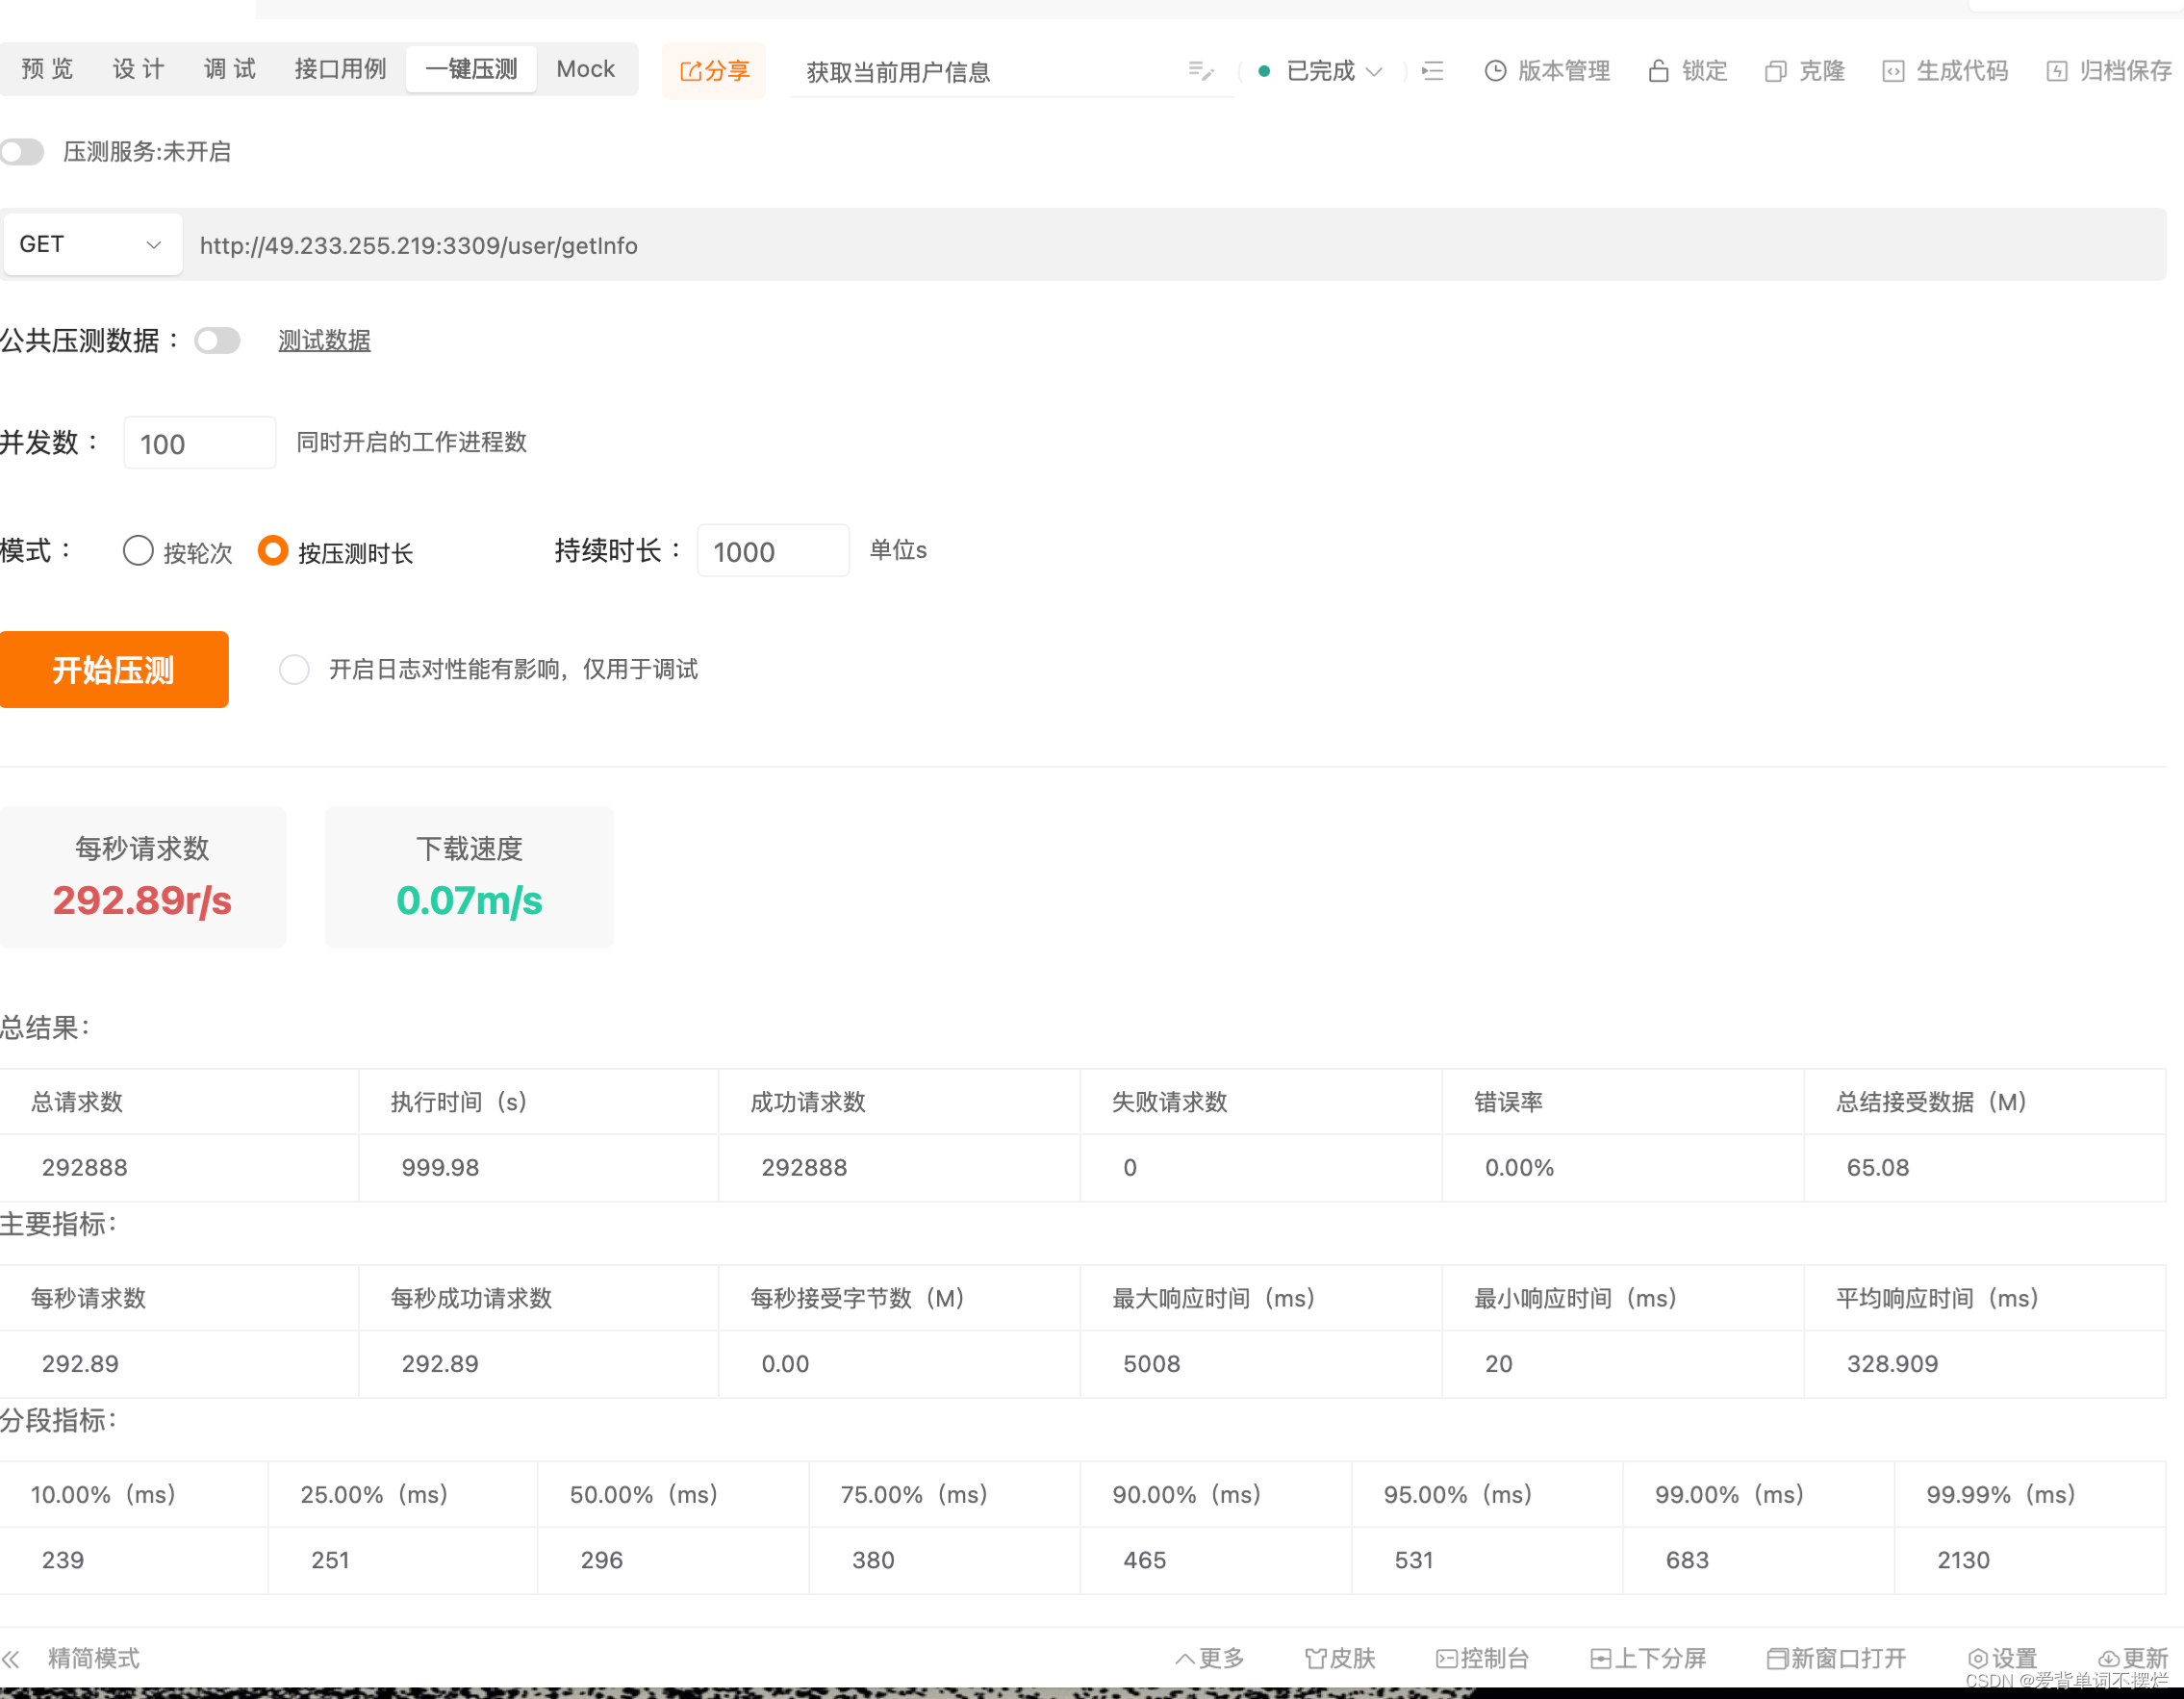The height and width of the screenshot is (1699, 2184).
Task: Enable the logging option radio
Action: tap(294, 669)
